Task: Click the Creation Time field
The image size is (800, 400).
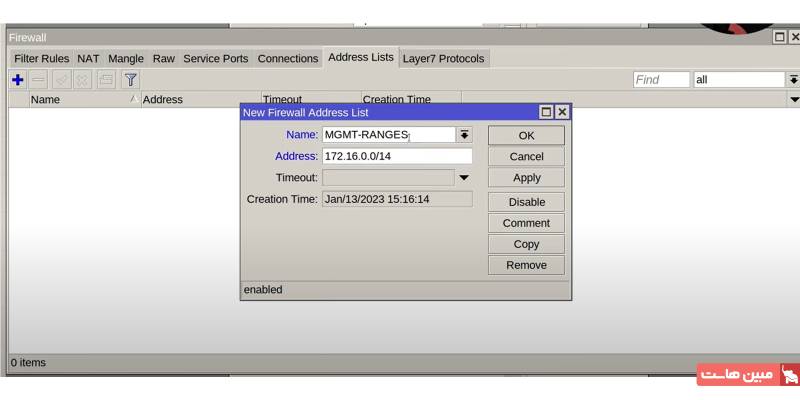Action: click(x=397, y=199)
